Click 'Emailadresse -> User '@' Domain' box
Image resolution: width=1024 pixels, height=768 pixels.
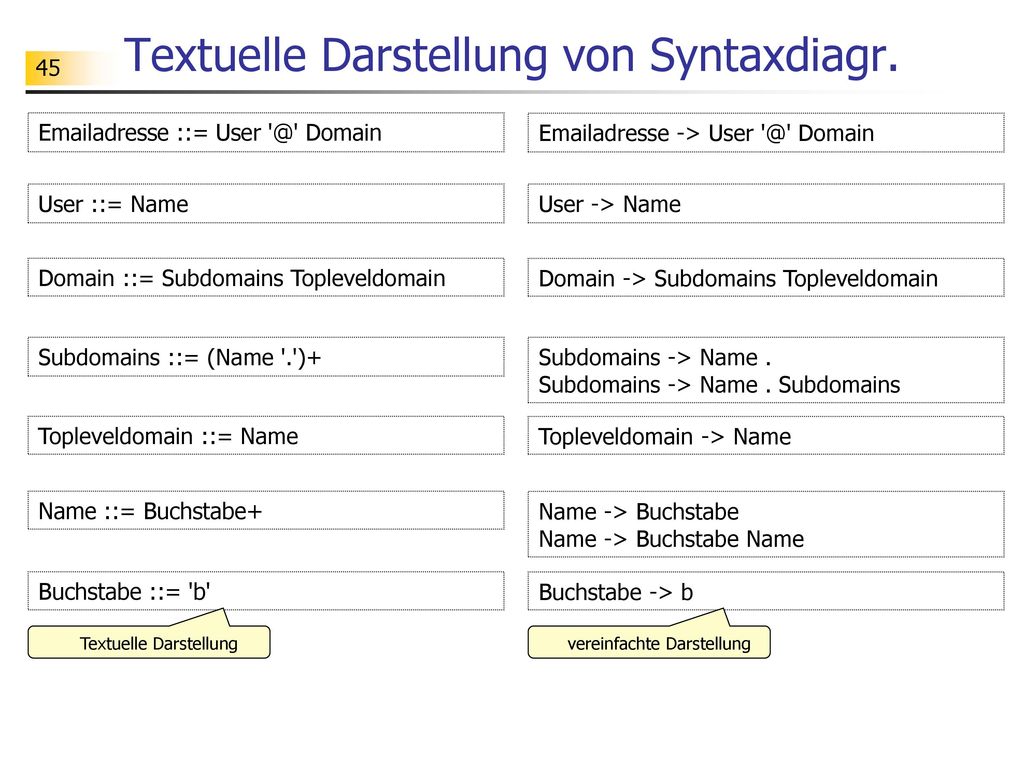766,133
